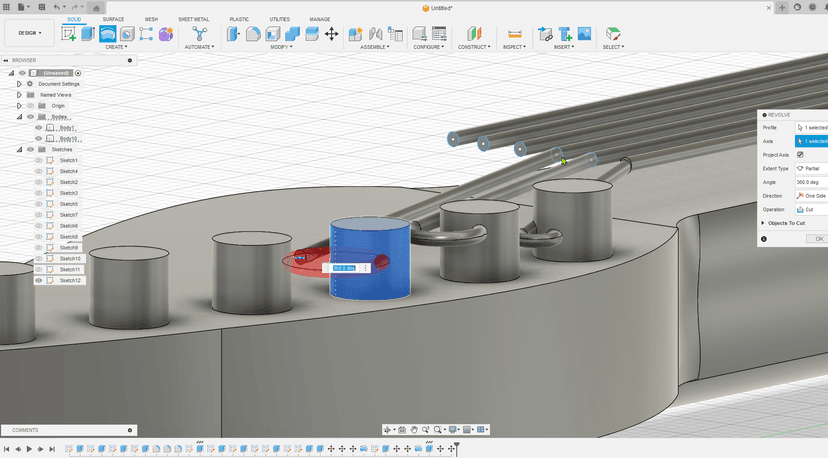828x458 pixels.
Task: Switch to the Sheet Metal tab
Action: click(x=194, y=19)
